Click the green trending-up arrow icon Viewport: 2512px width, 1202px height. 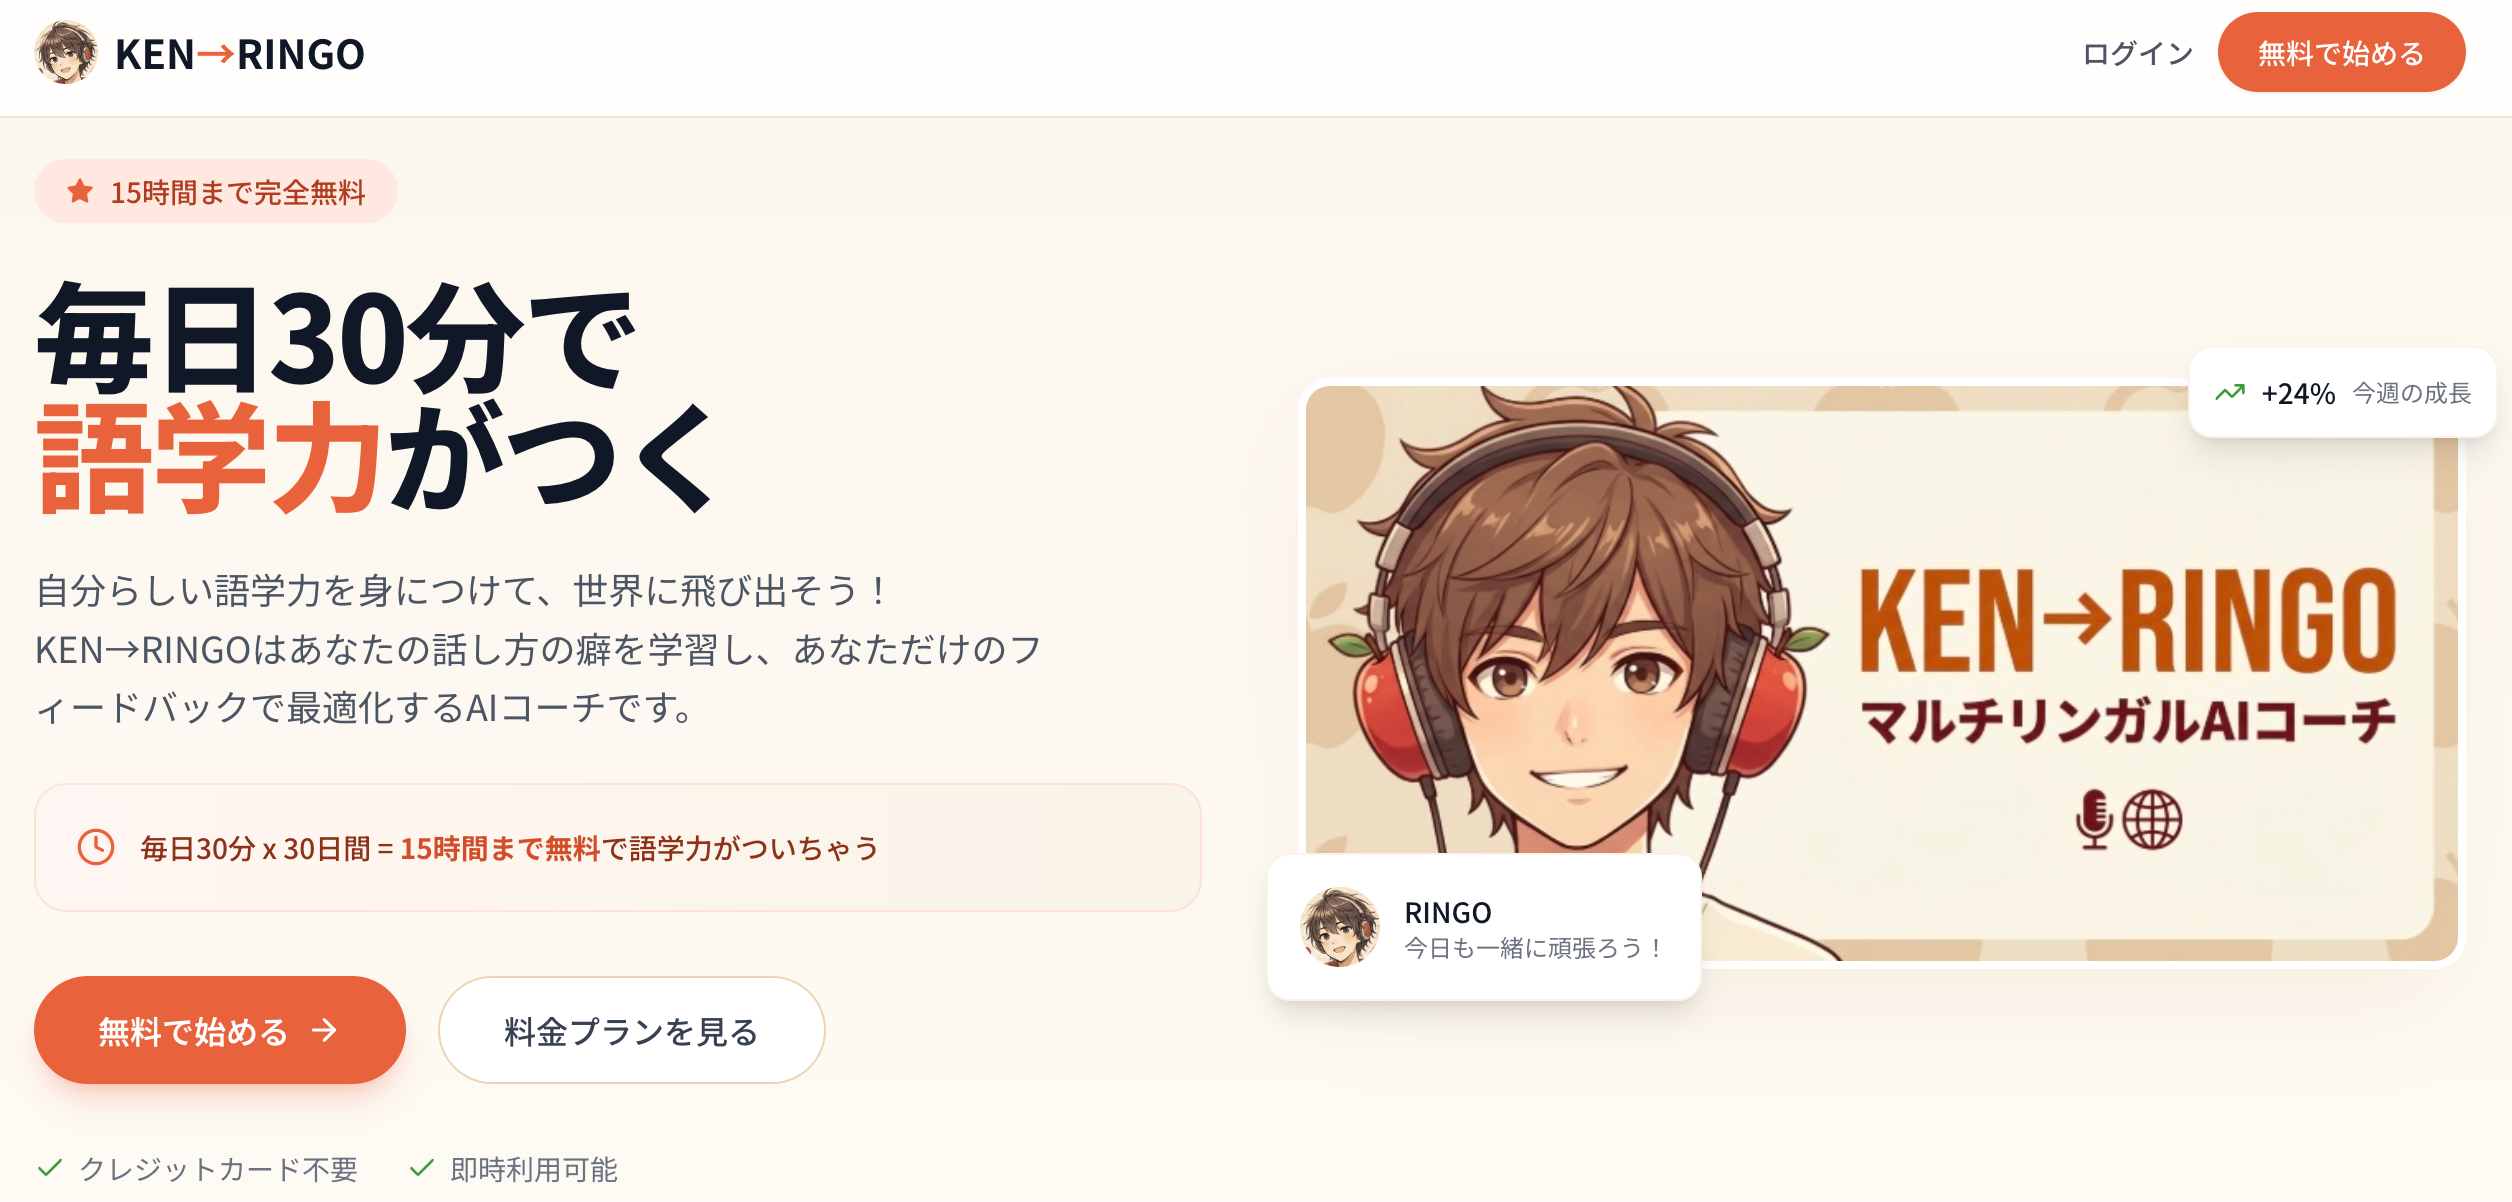(2230, 393)
